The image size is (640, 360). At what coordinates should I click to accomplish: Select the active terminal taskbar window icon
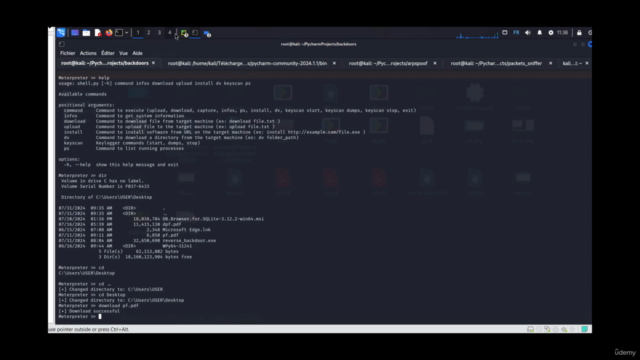(195, 33)
